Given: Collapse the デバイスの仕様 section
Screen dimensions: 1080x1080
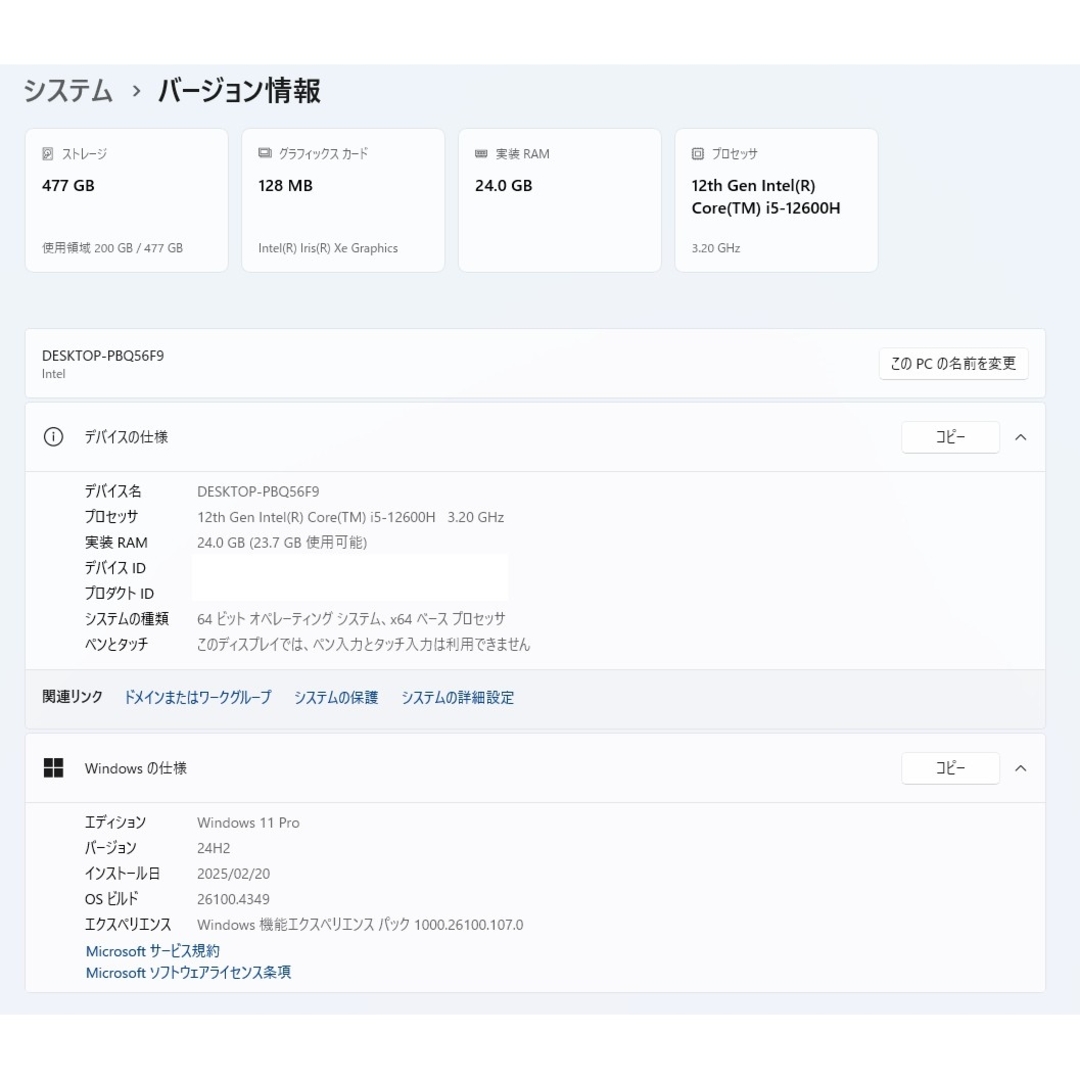Looking at the screenshot, I should tap(1021, 437).
